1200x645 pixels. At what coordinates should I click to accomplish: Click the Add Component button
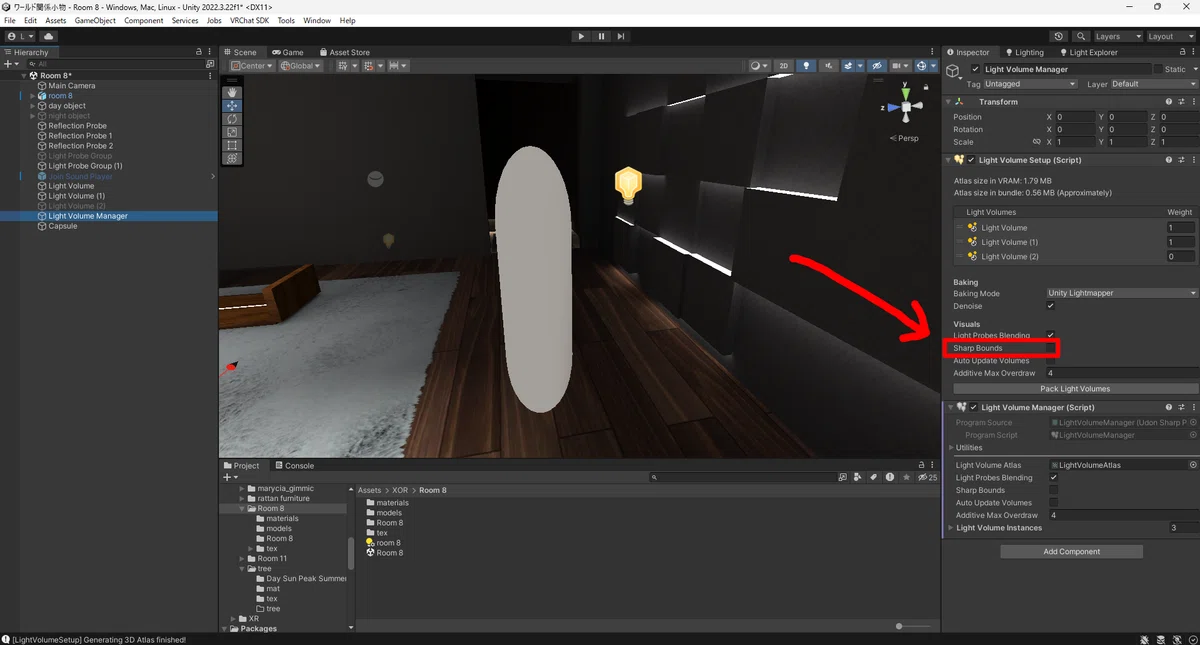[1071, 552]
